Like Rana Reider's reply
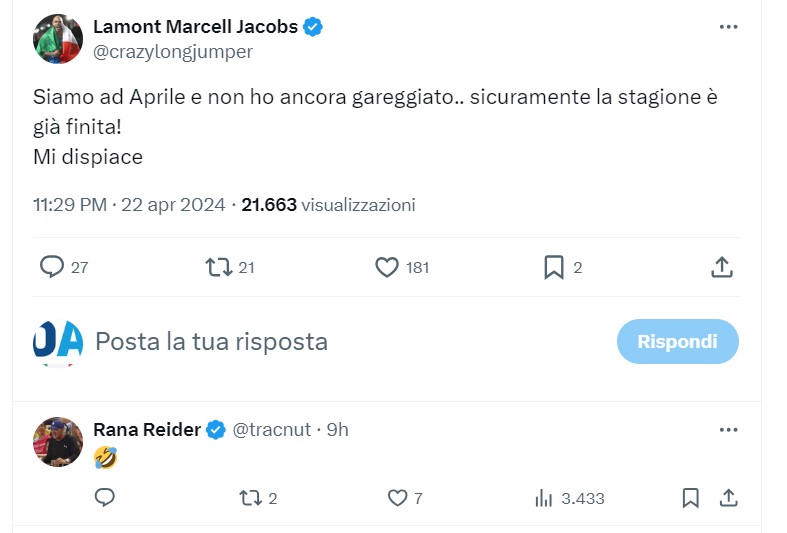787x533 pixels. coord(398,497)
